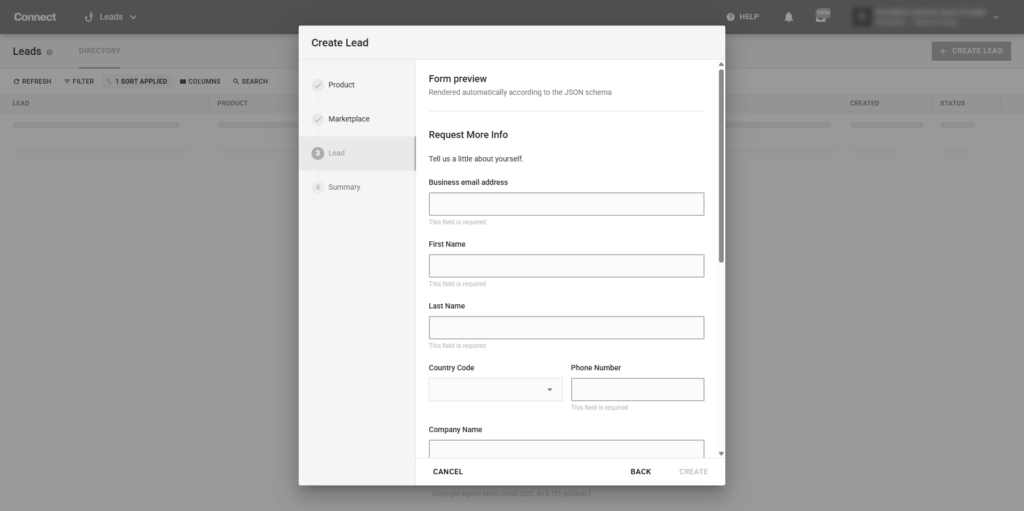Screen dimensions: 1024x511
Task: Open the Help icon in header
Action: pos(731,17)
